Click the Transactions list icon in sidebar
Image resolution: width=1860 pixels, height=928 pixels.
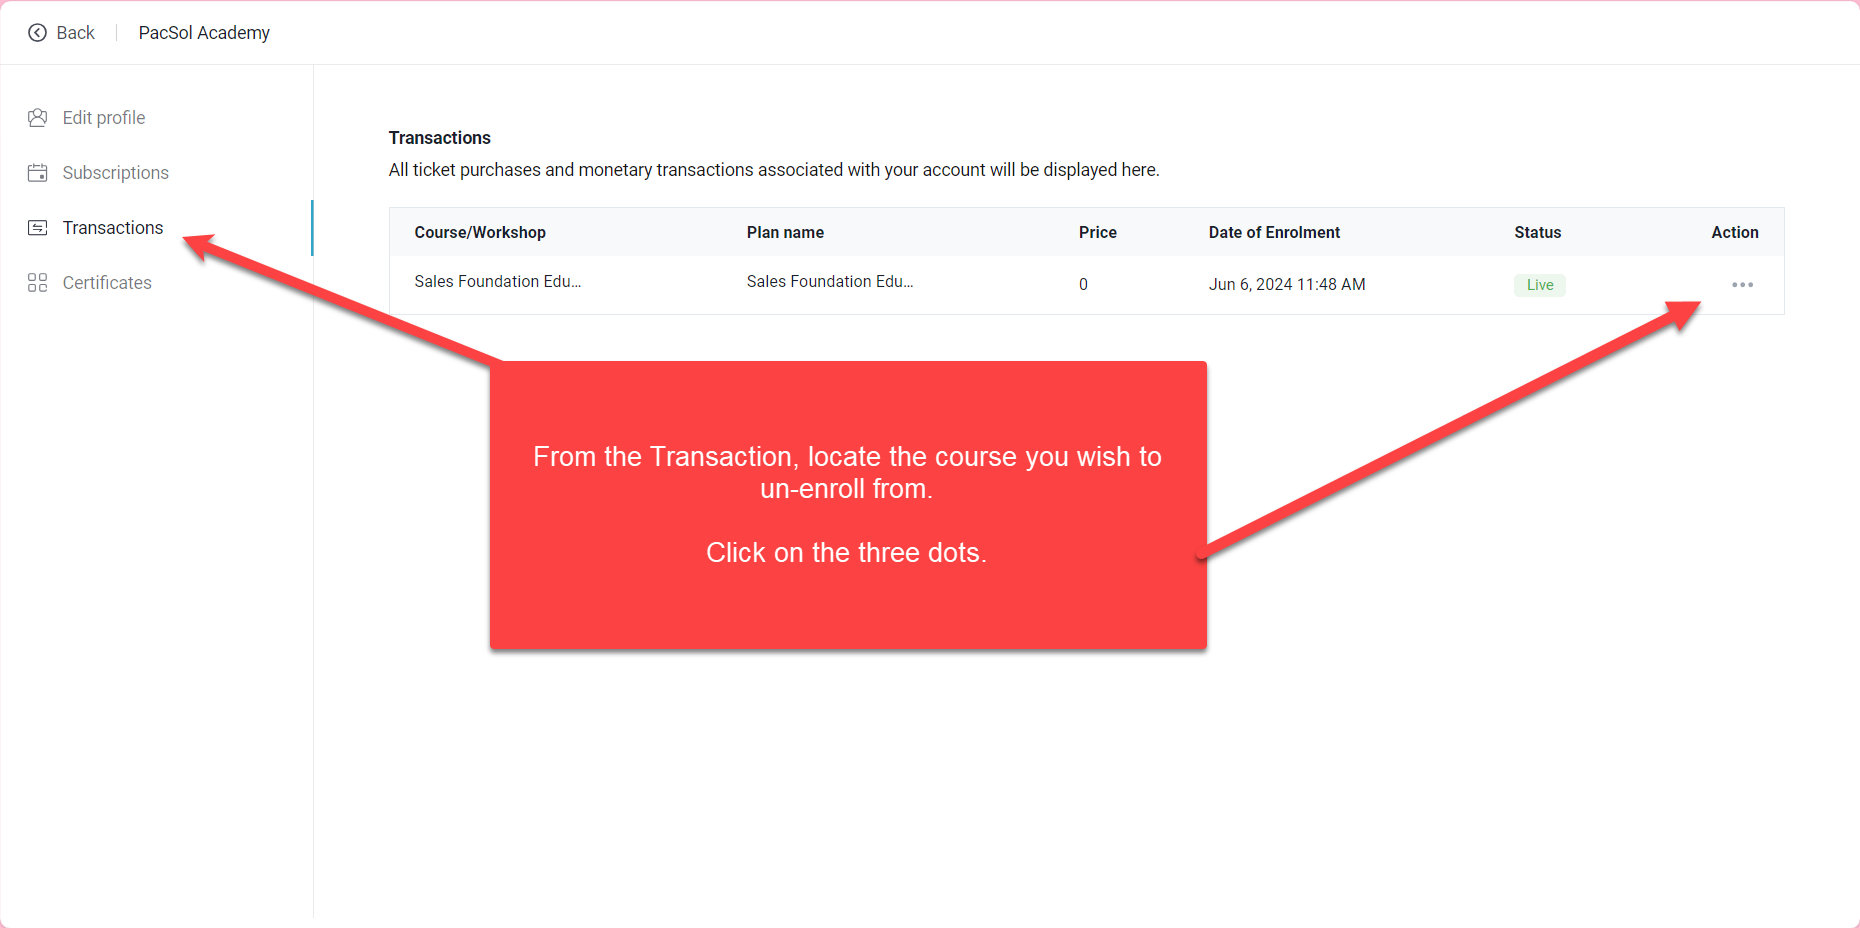37,228
